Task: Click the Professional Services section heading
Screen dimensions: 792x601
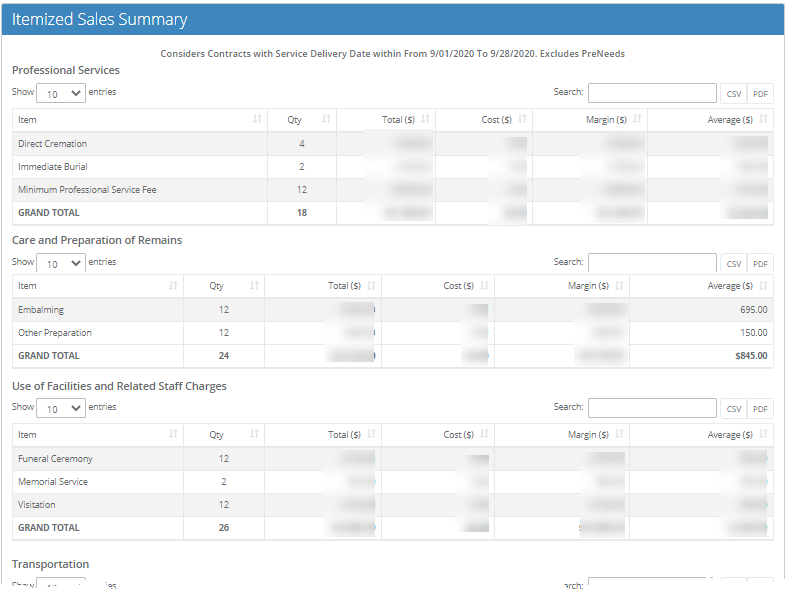Action: coord(66,70)
